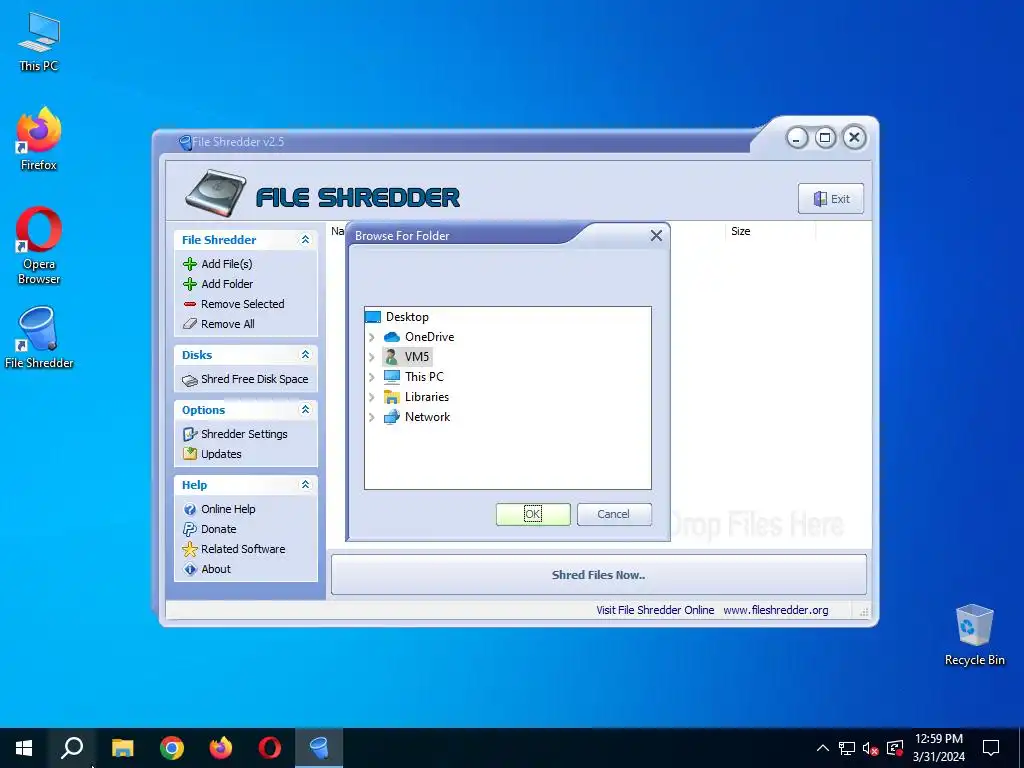
Task: Click the File Shredder taskbar icon
Action: point(319,748)
